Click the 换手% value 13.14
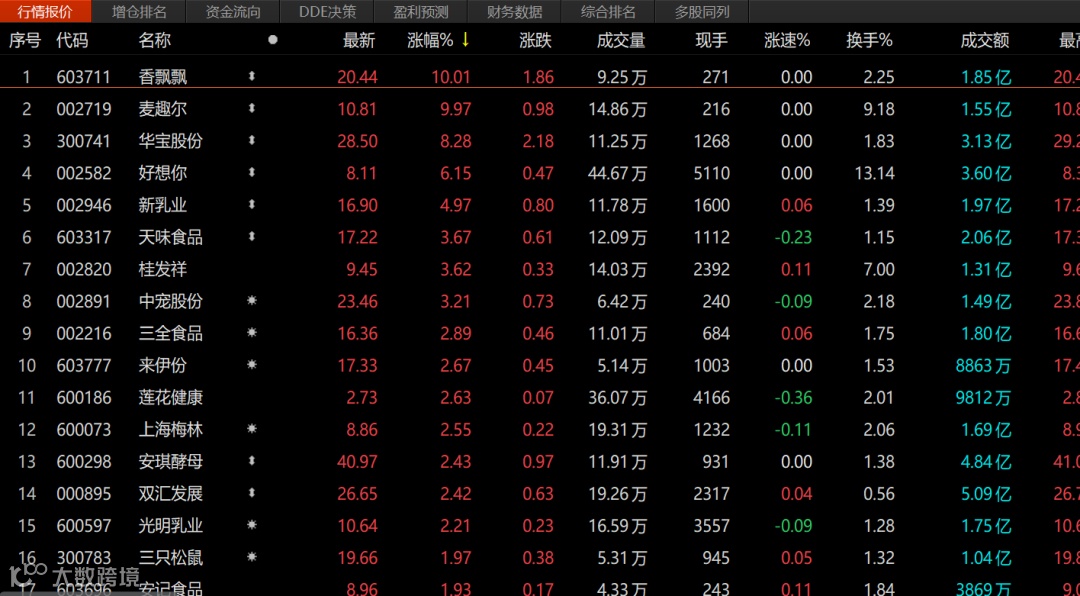The height and width of the screenshot is (596, 1080). [875, 173]
